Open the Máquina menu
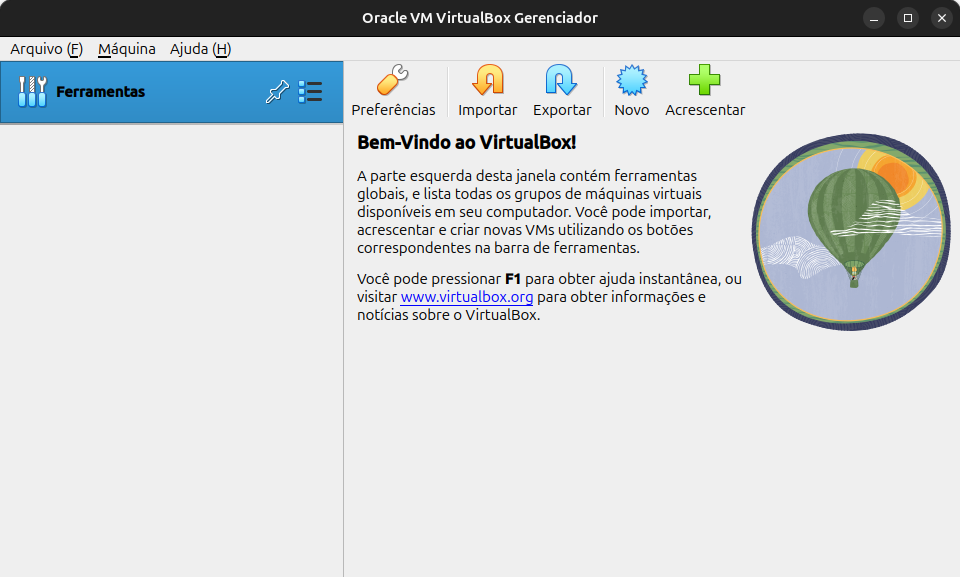 pos(127,49)
